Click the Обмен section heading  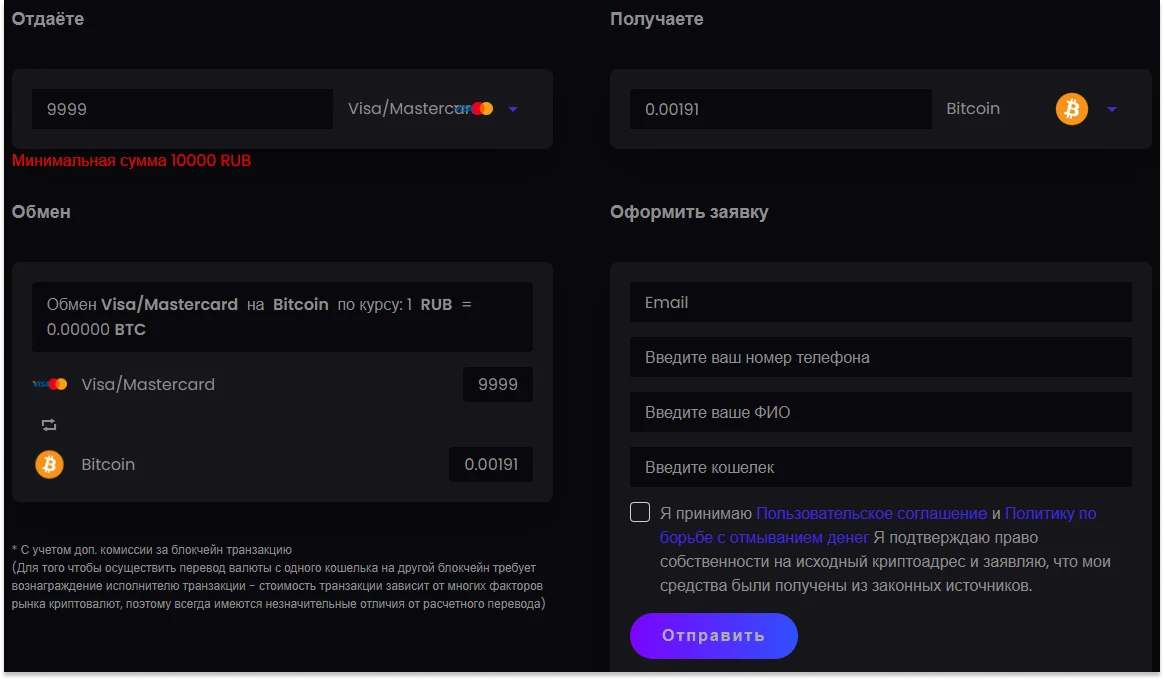(x=41, y=212)
